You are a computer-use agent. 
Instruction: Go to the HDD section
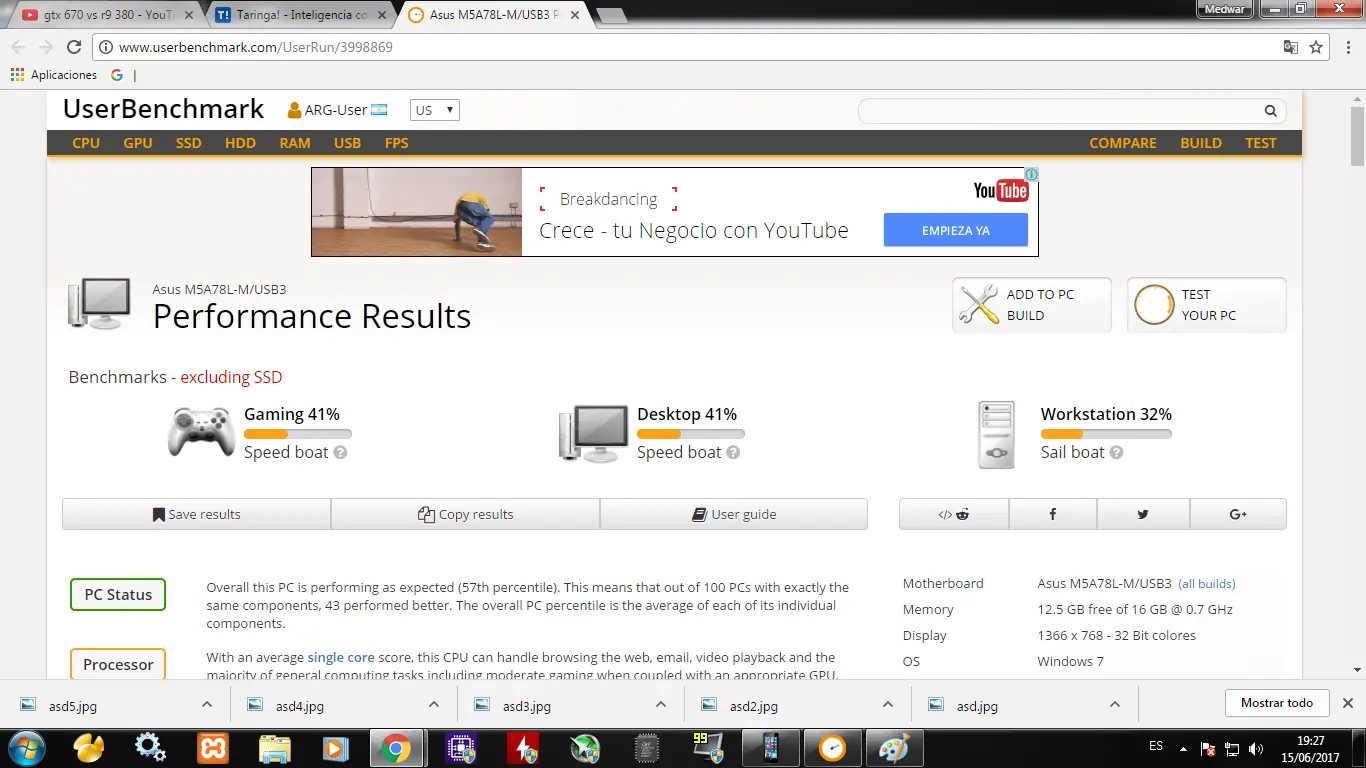click(240, 143)
